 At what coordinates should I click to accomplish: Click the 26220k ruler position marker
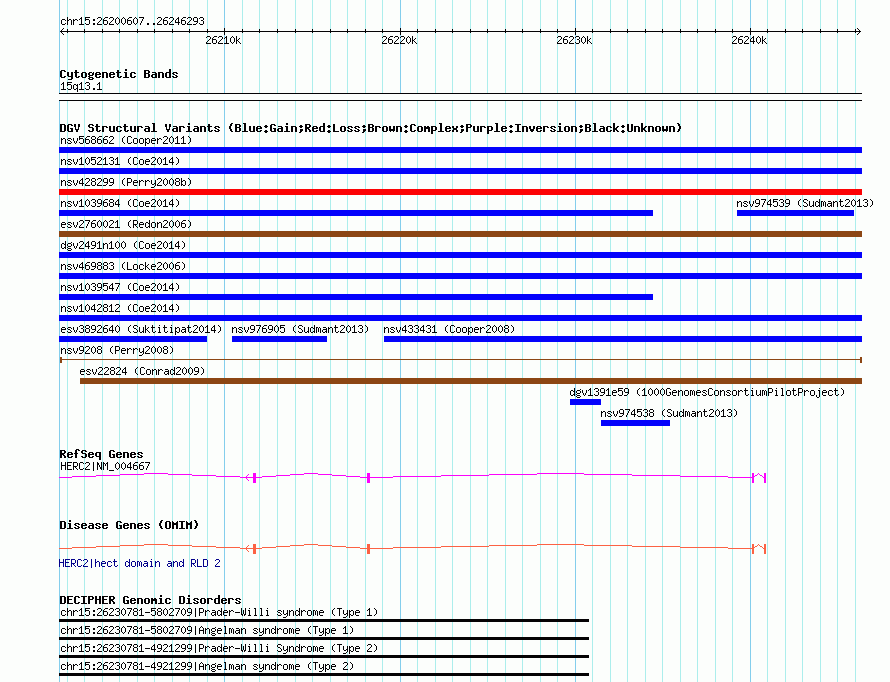[x=399, y=40]
